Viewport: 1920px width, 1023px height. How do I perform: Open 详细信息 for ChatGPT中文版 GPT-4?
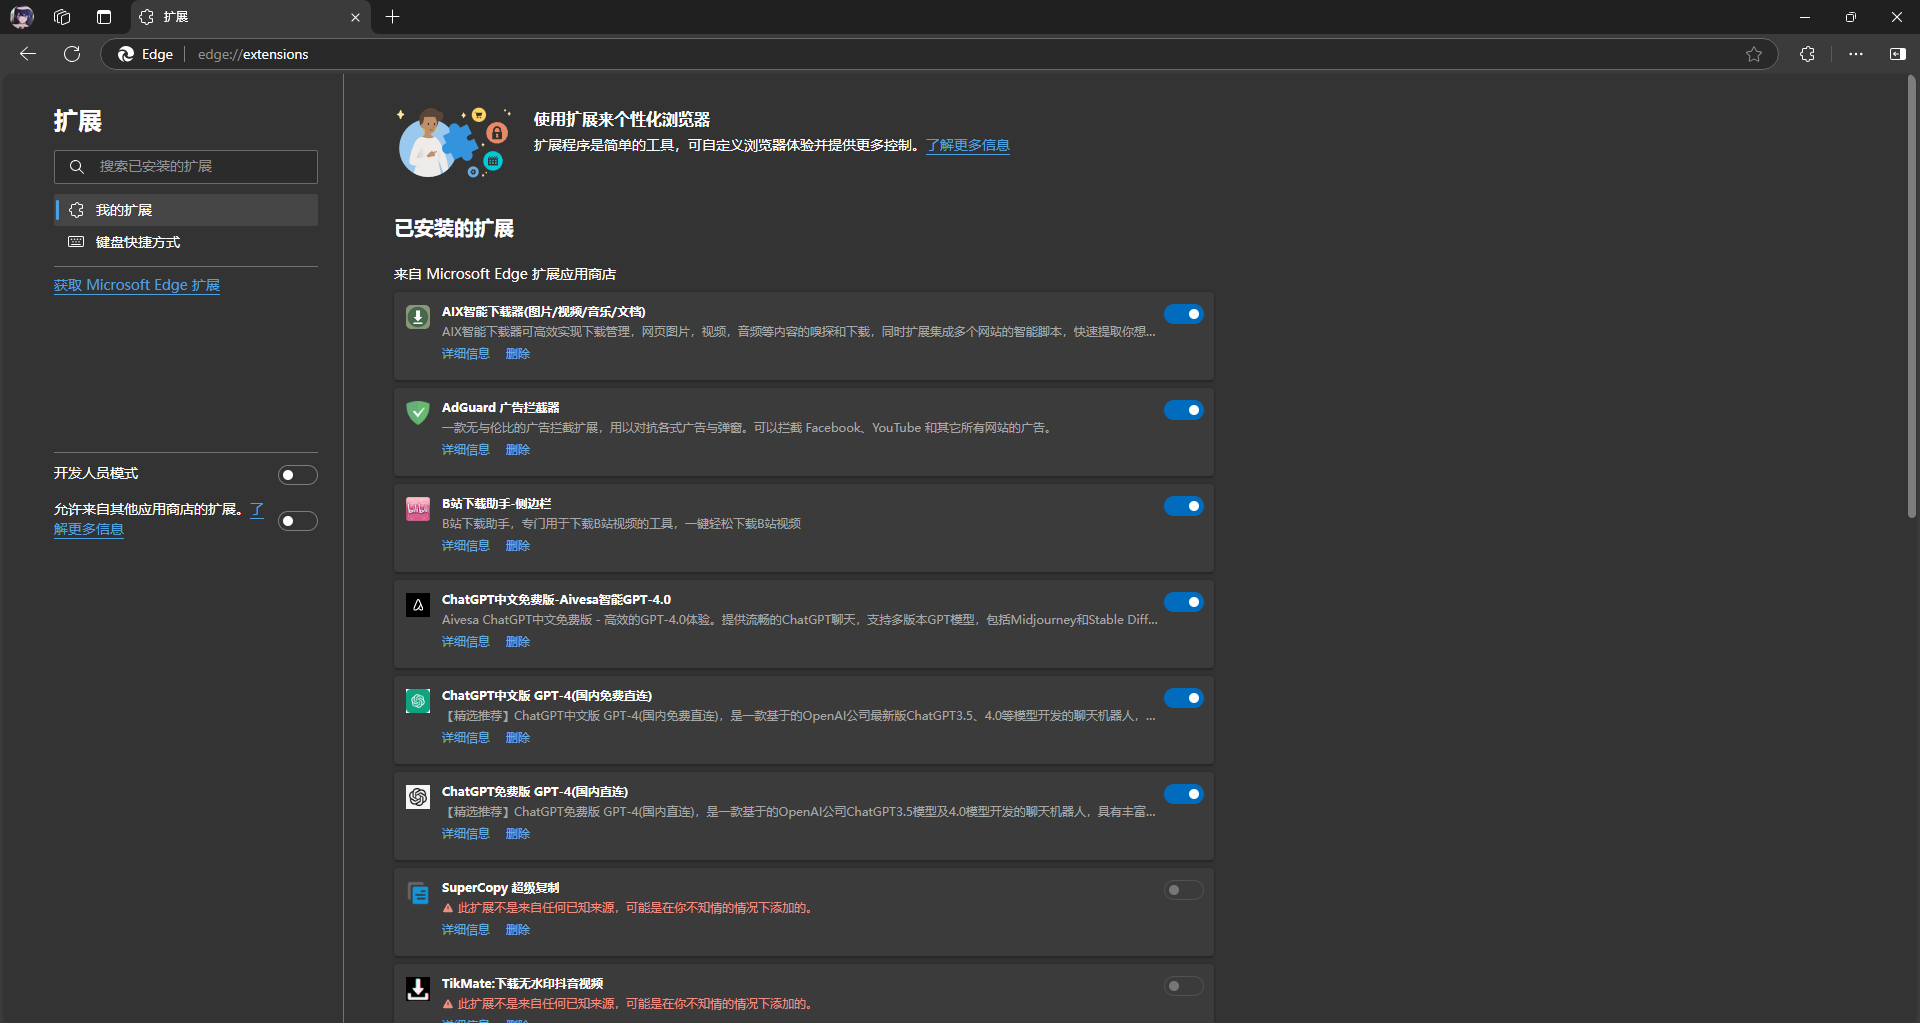[x=466, y=738]
